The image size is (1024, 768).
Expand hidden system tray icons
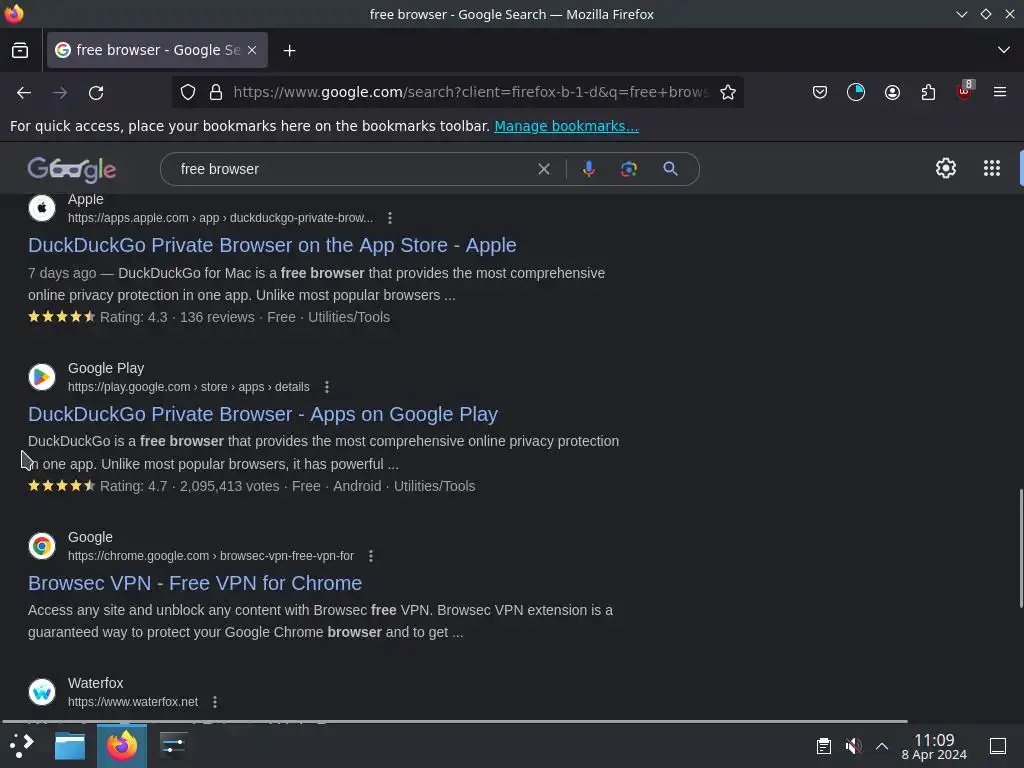point(882,746)
